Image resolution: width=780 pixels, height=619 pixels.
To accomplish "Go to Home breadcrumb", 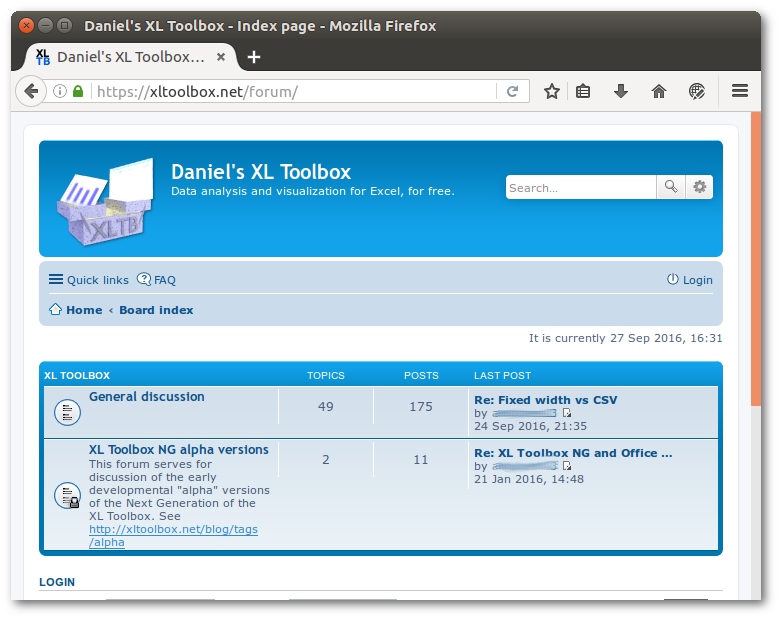I will [x=84, y=310].
